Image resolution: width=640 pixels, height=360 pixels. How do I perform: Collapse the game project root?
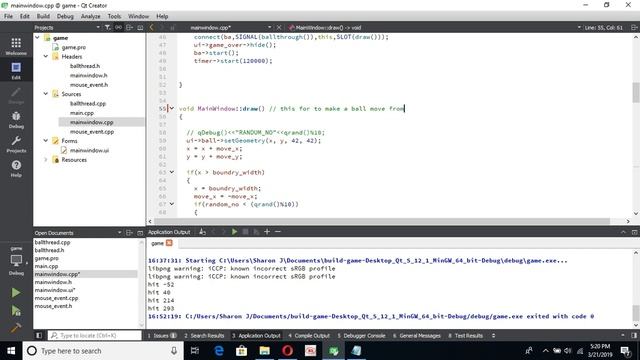point(37,38)
